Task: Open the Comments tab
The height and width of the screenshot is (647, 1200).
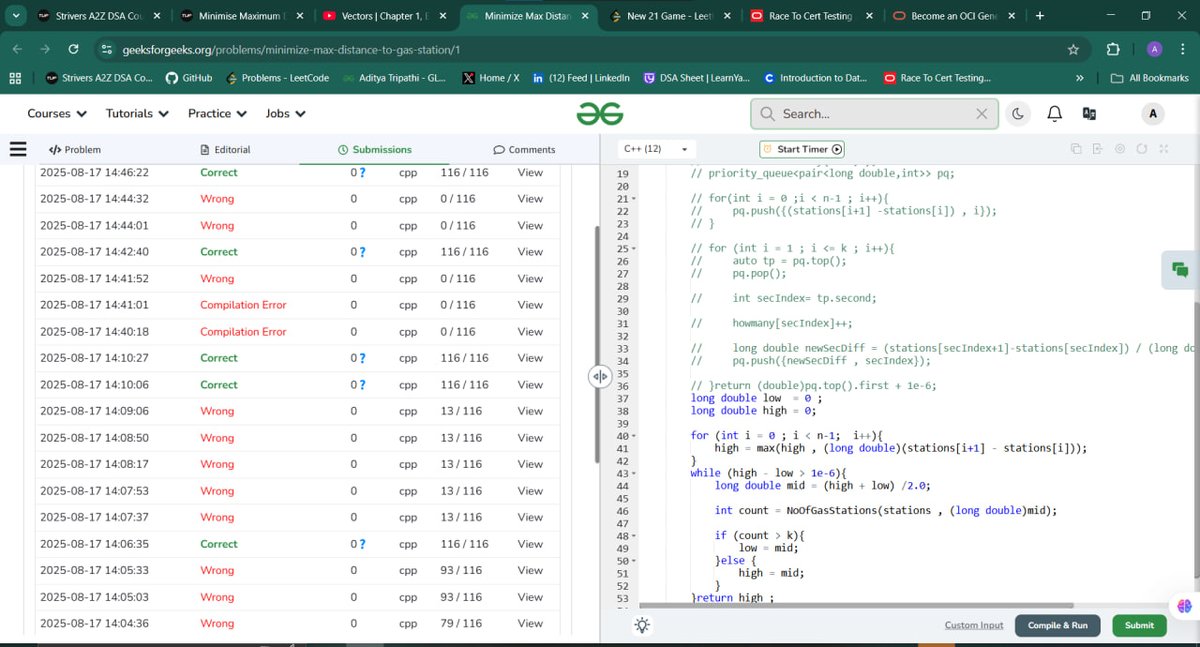Action: coord(524,150)
